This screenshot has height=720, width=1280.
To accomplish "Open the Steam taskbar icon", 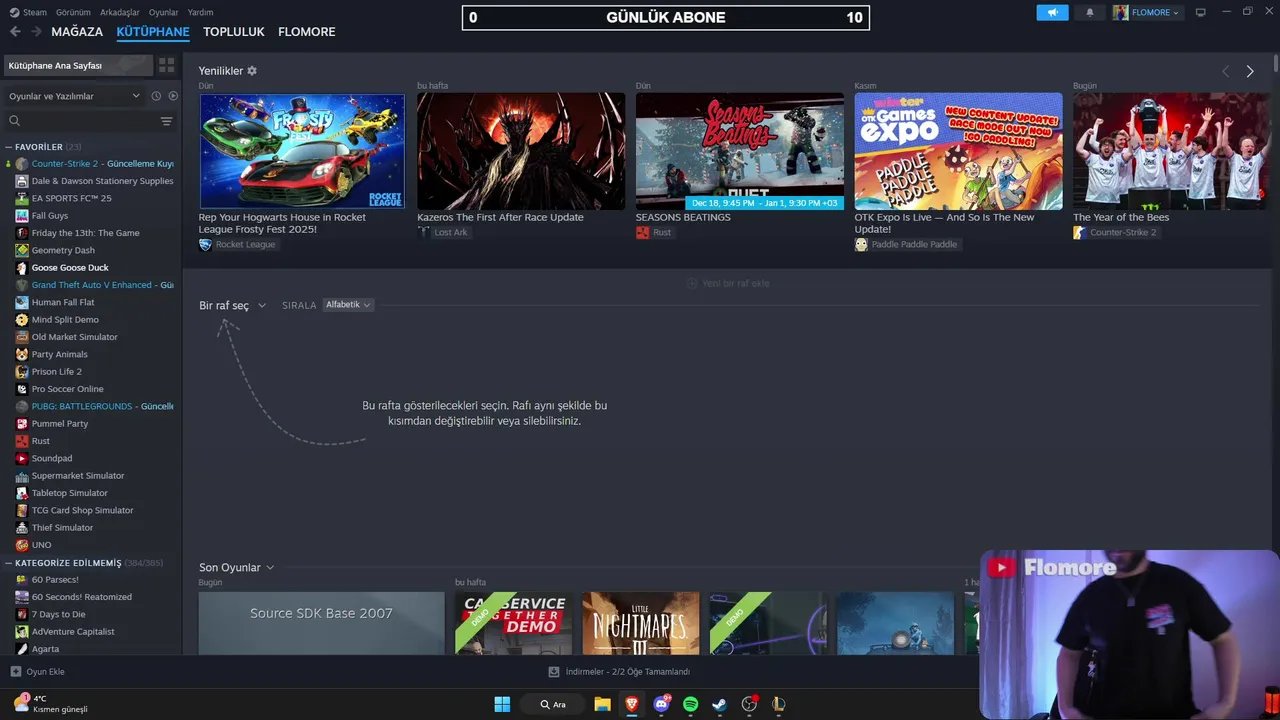I will 719,704.
